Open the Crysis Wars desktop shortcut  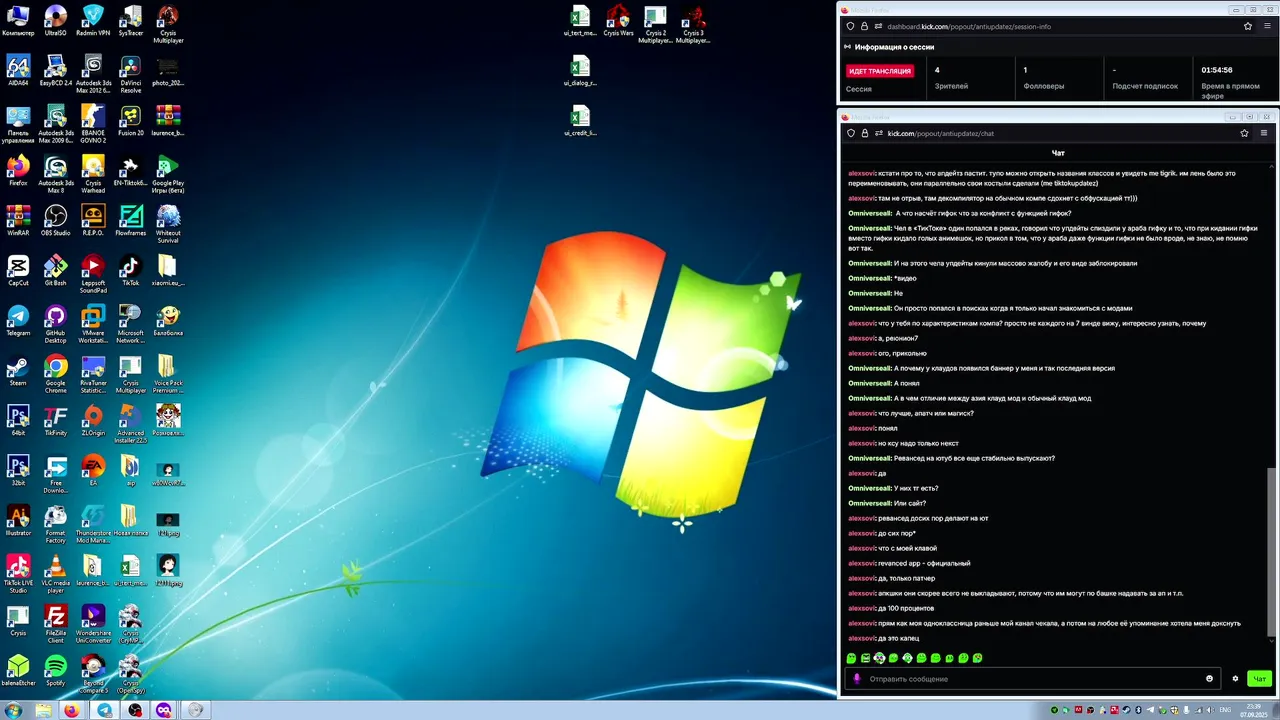[x=618, y=21]
